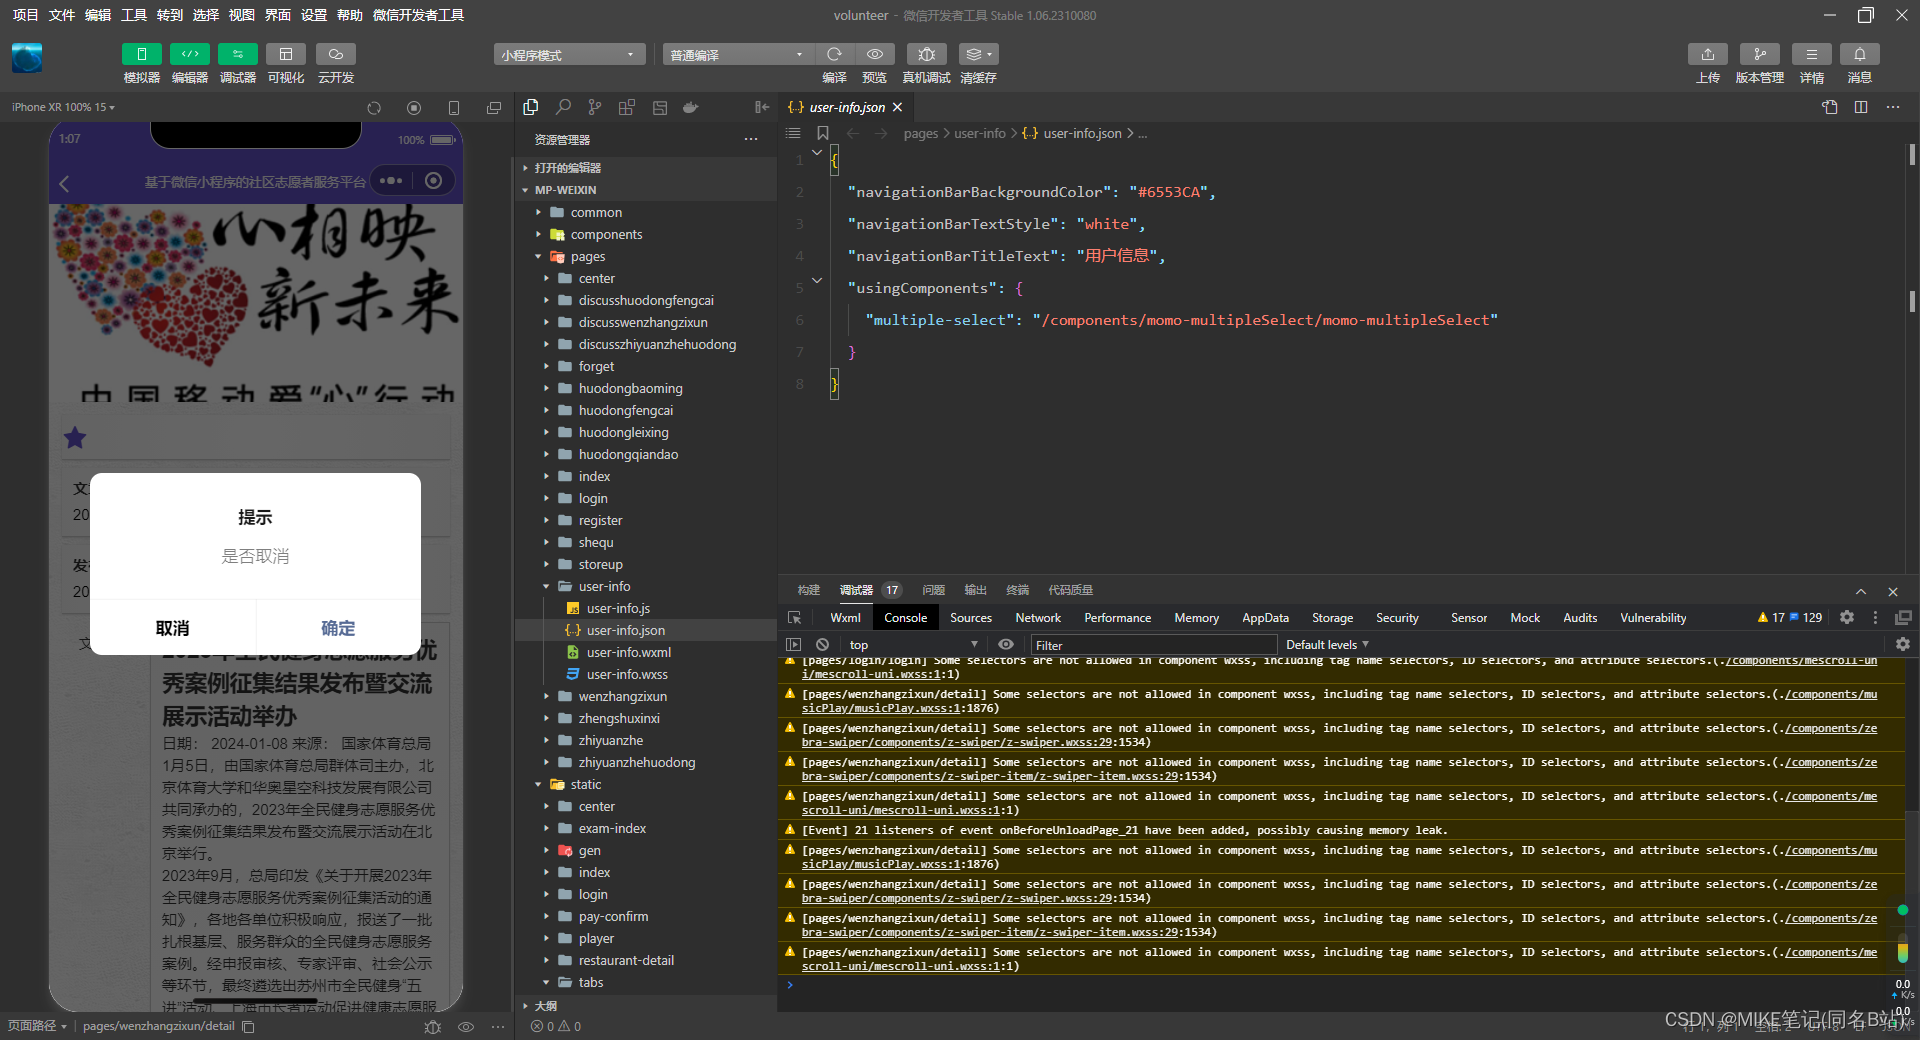
Task: Switch to the Sources devtools tab
Action: [x=971, y=618]
